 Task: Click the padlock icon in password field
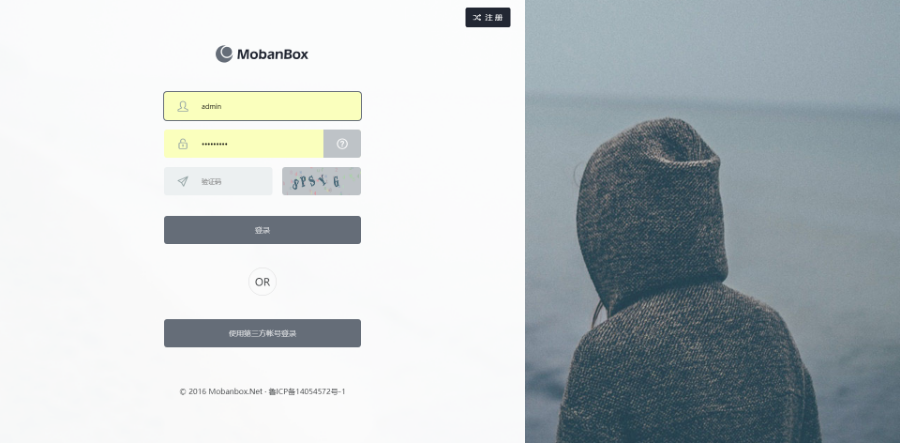tap(183, 143)
